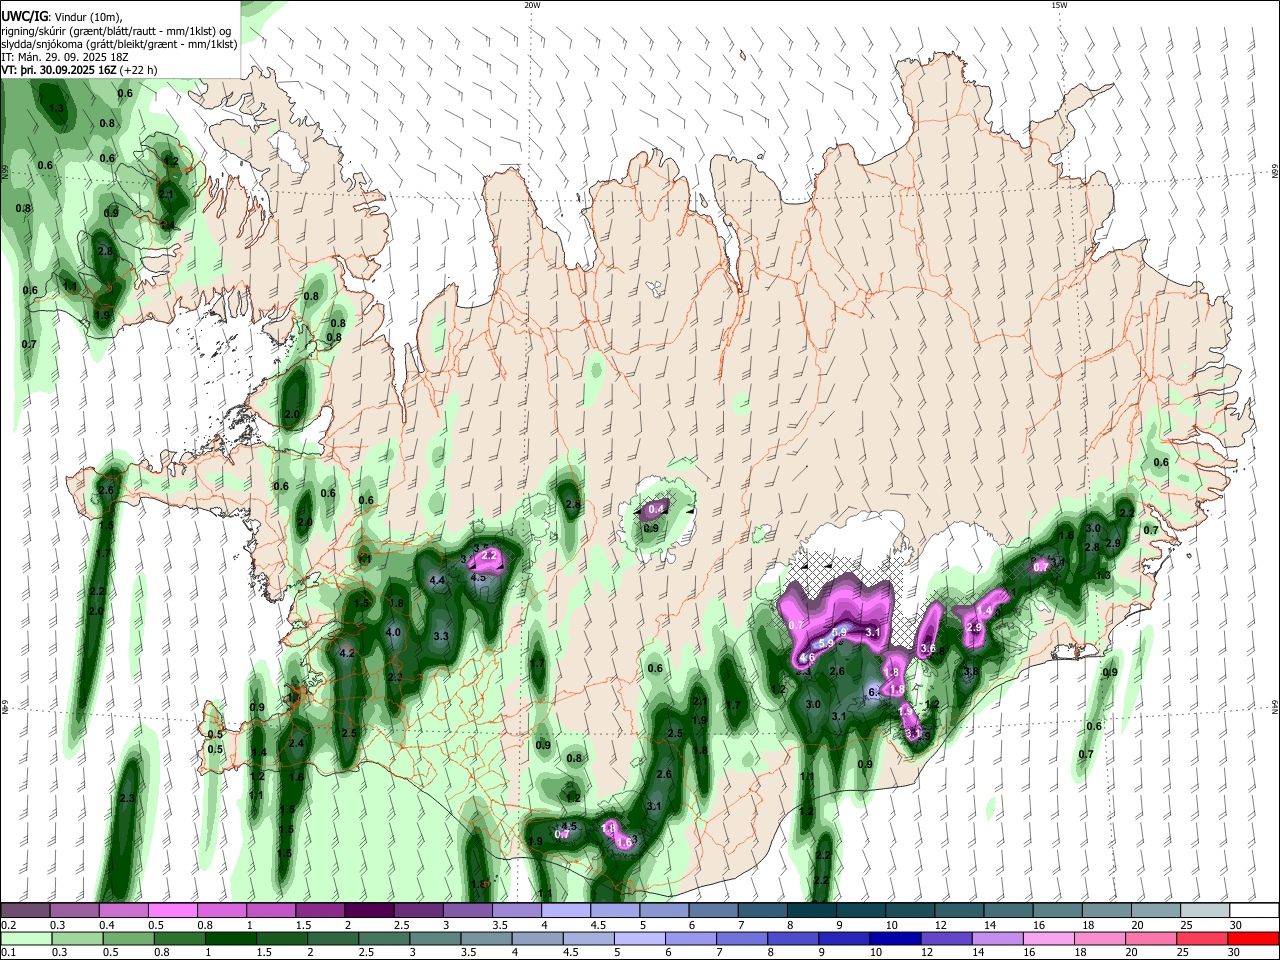
Task: Choose the violet 12 swatch in rain legend
Action: (944, 939)
